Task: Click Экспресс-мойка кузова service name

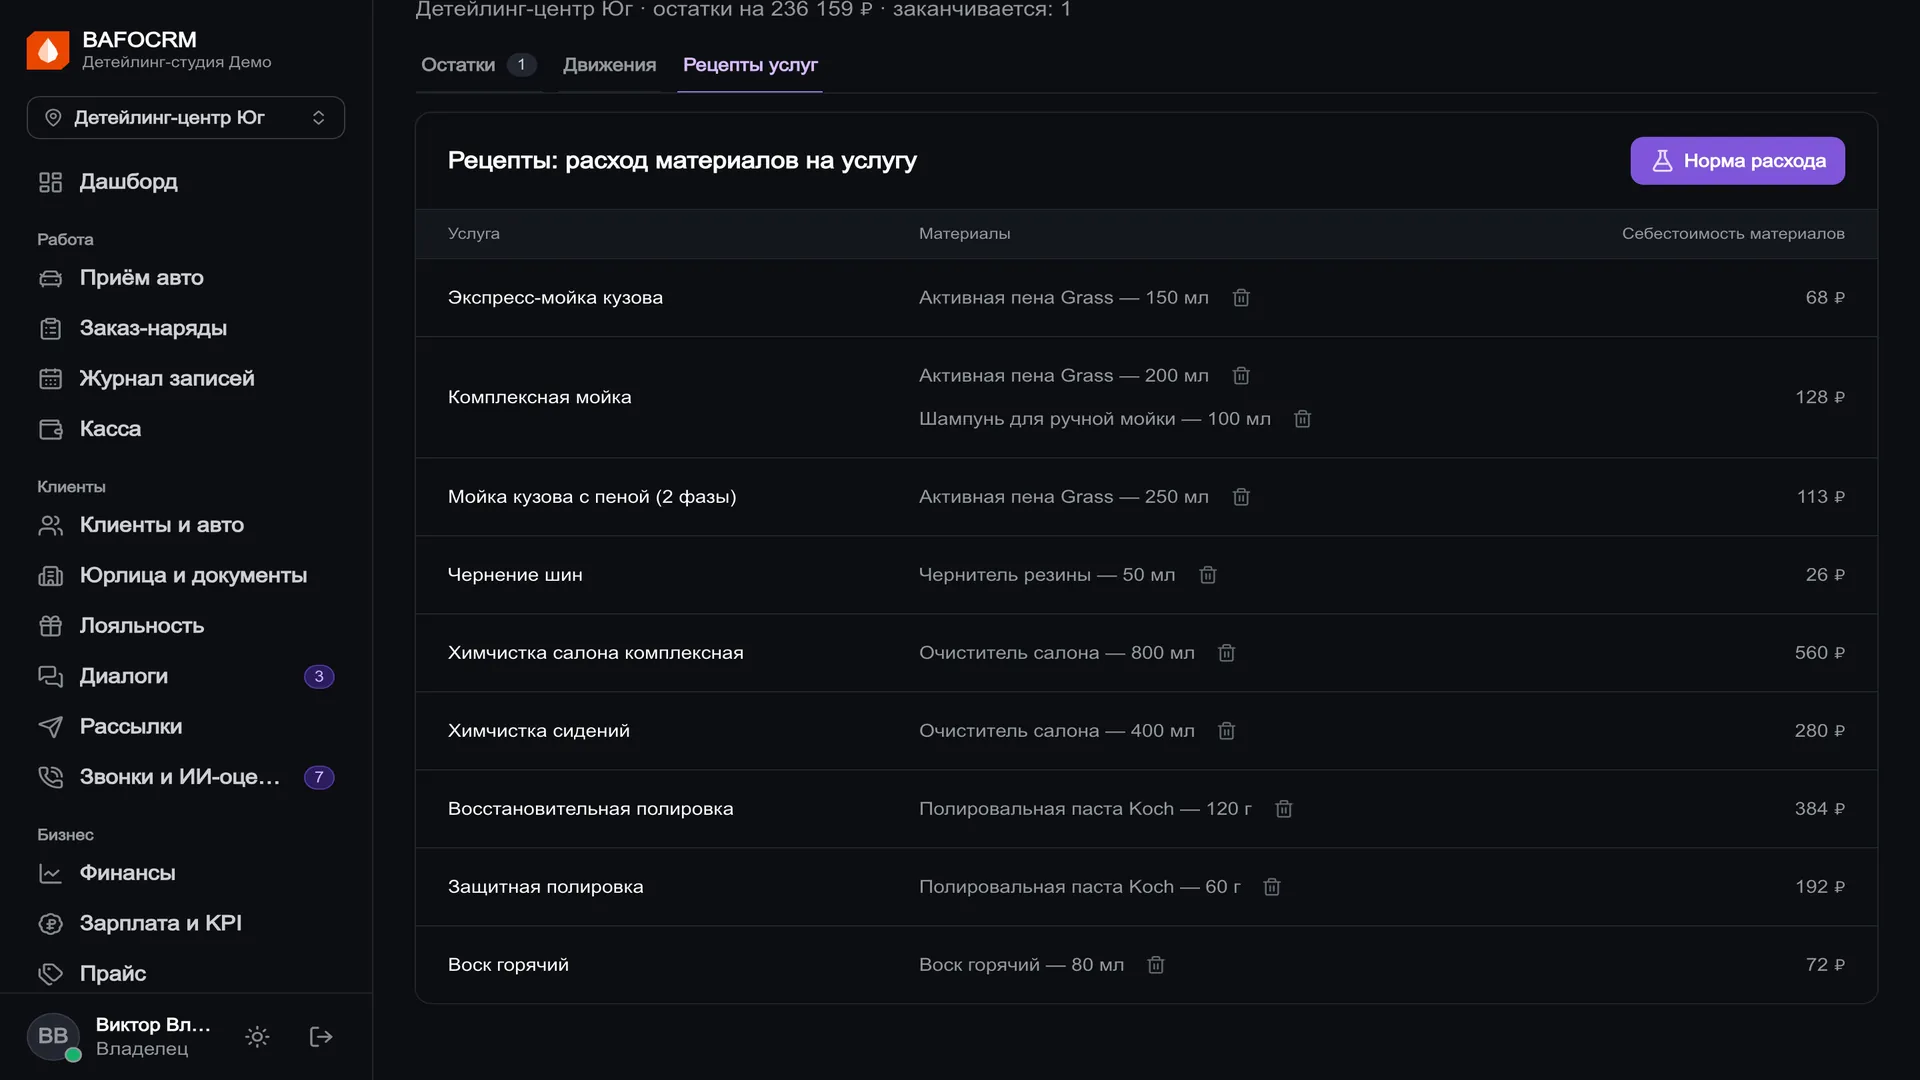Action: 555,298
